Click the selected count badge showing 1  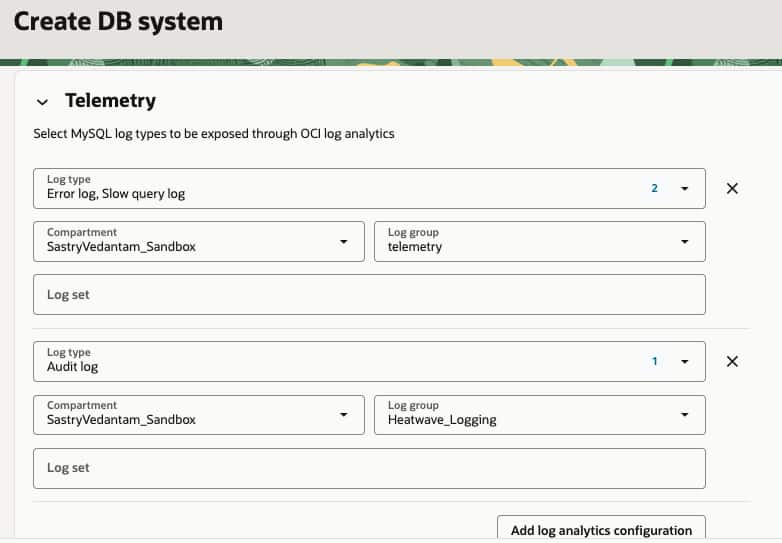655,361
